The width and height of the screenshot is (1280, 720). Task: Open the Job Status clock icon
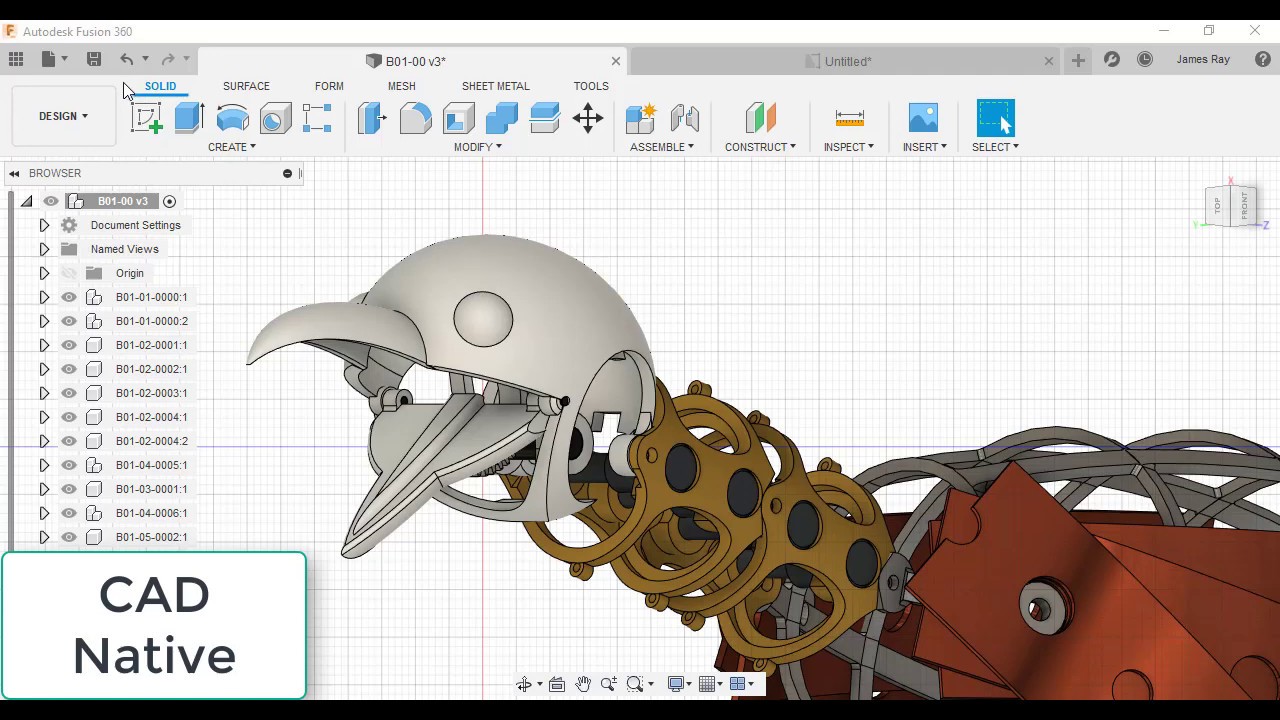[x=1145, y=60]
